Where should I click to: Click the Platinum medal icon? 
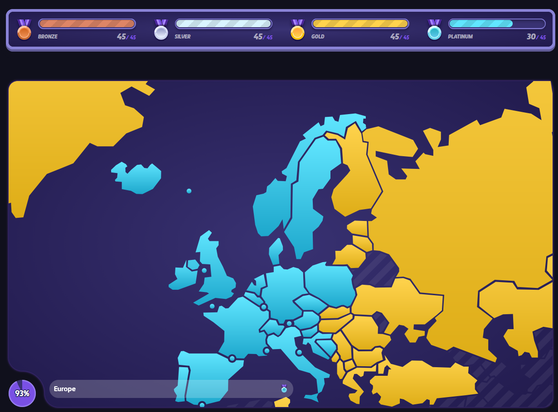434,30
